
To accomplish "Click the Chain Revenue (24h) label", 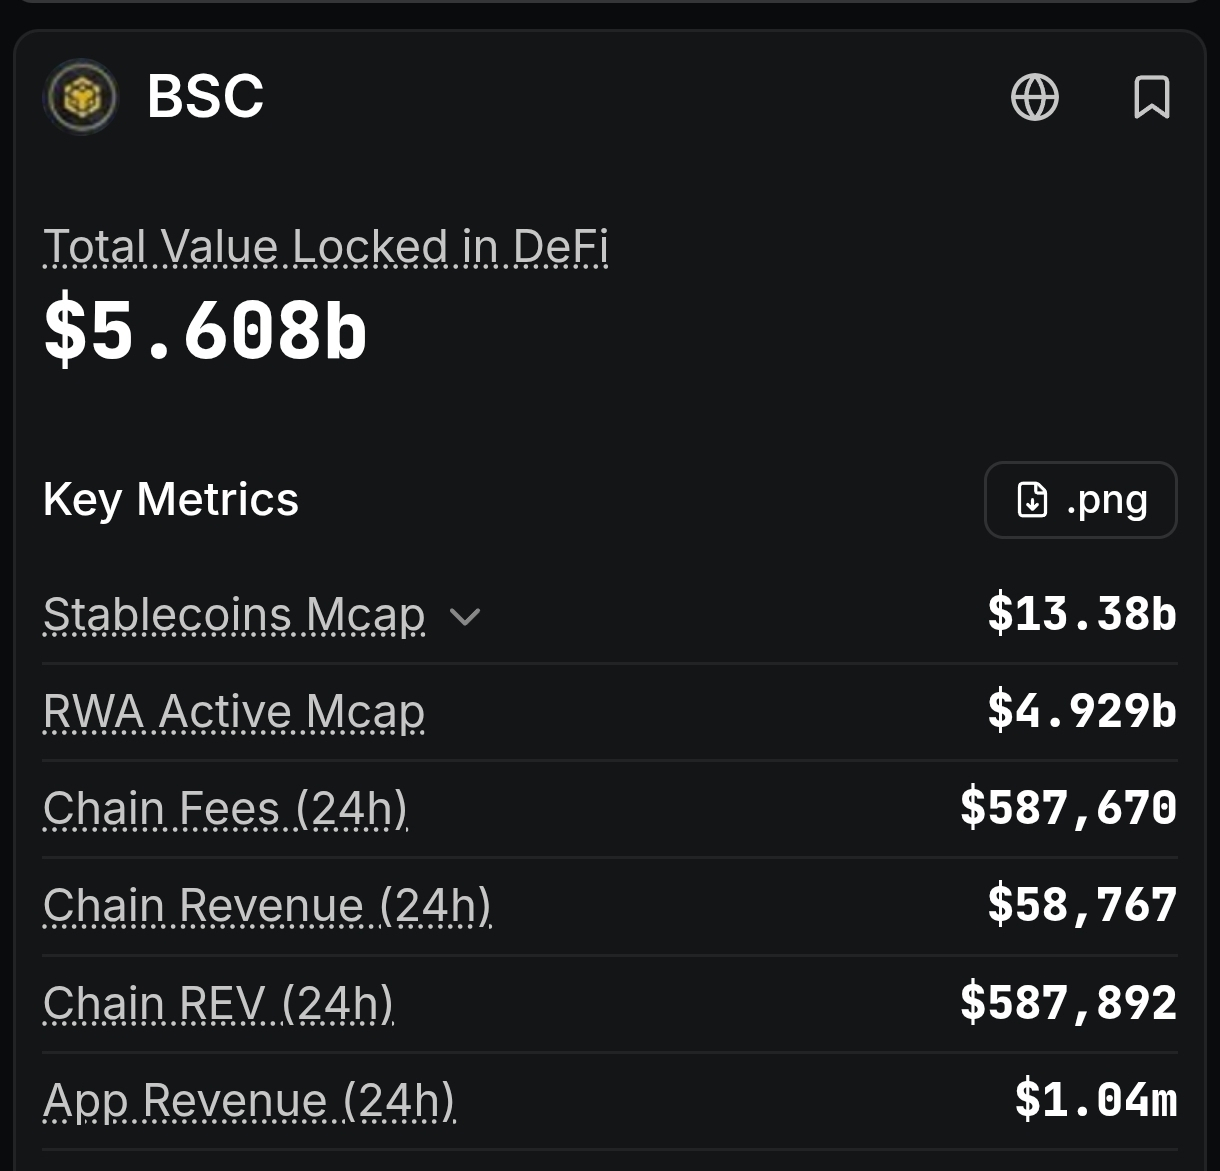I will 268,906.
